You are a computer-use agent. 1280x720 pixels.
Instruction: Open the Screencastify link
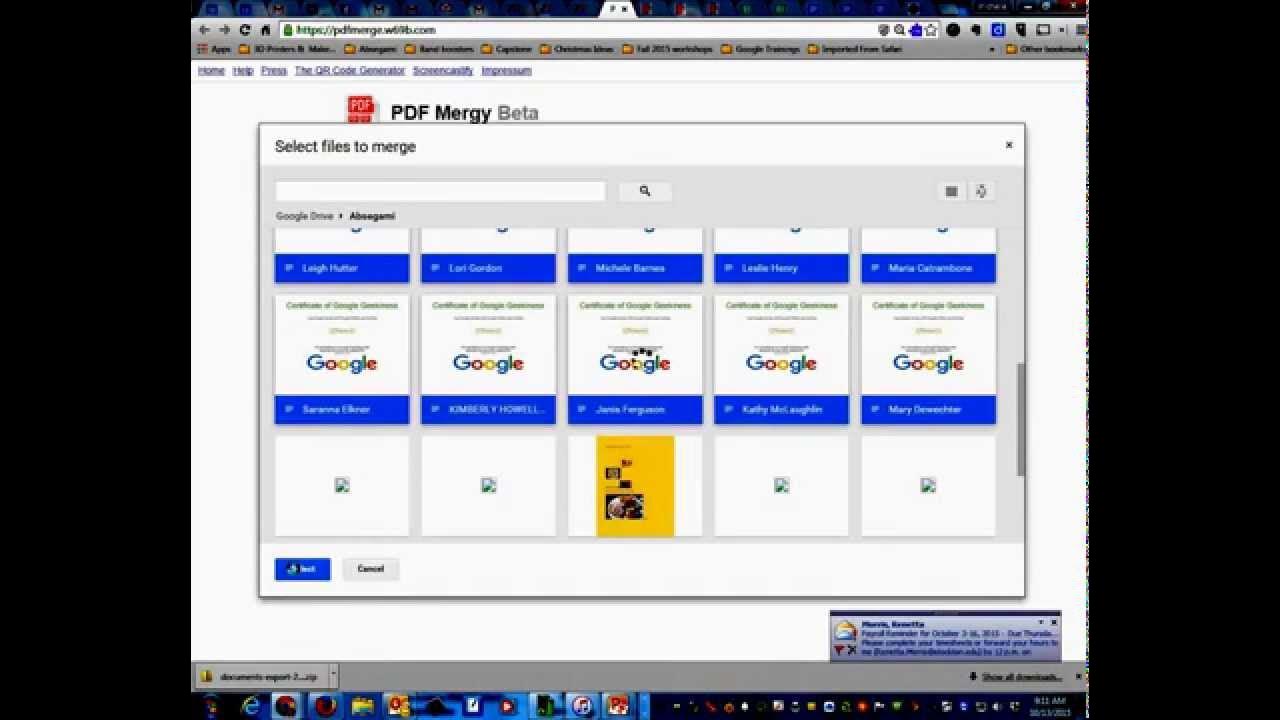click(x=443, y=71)
